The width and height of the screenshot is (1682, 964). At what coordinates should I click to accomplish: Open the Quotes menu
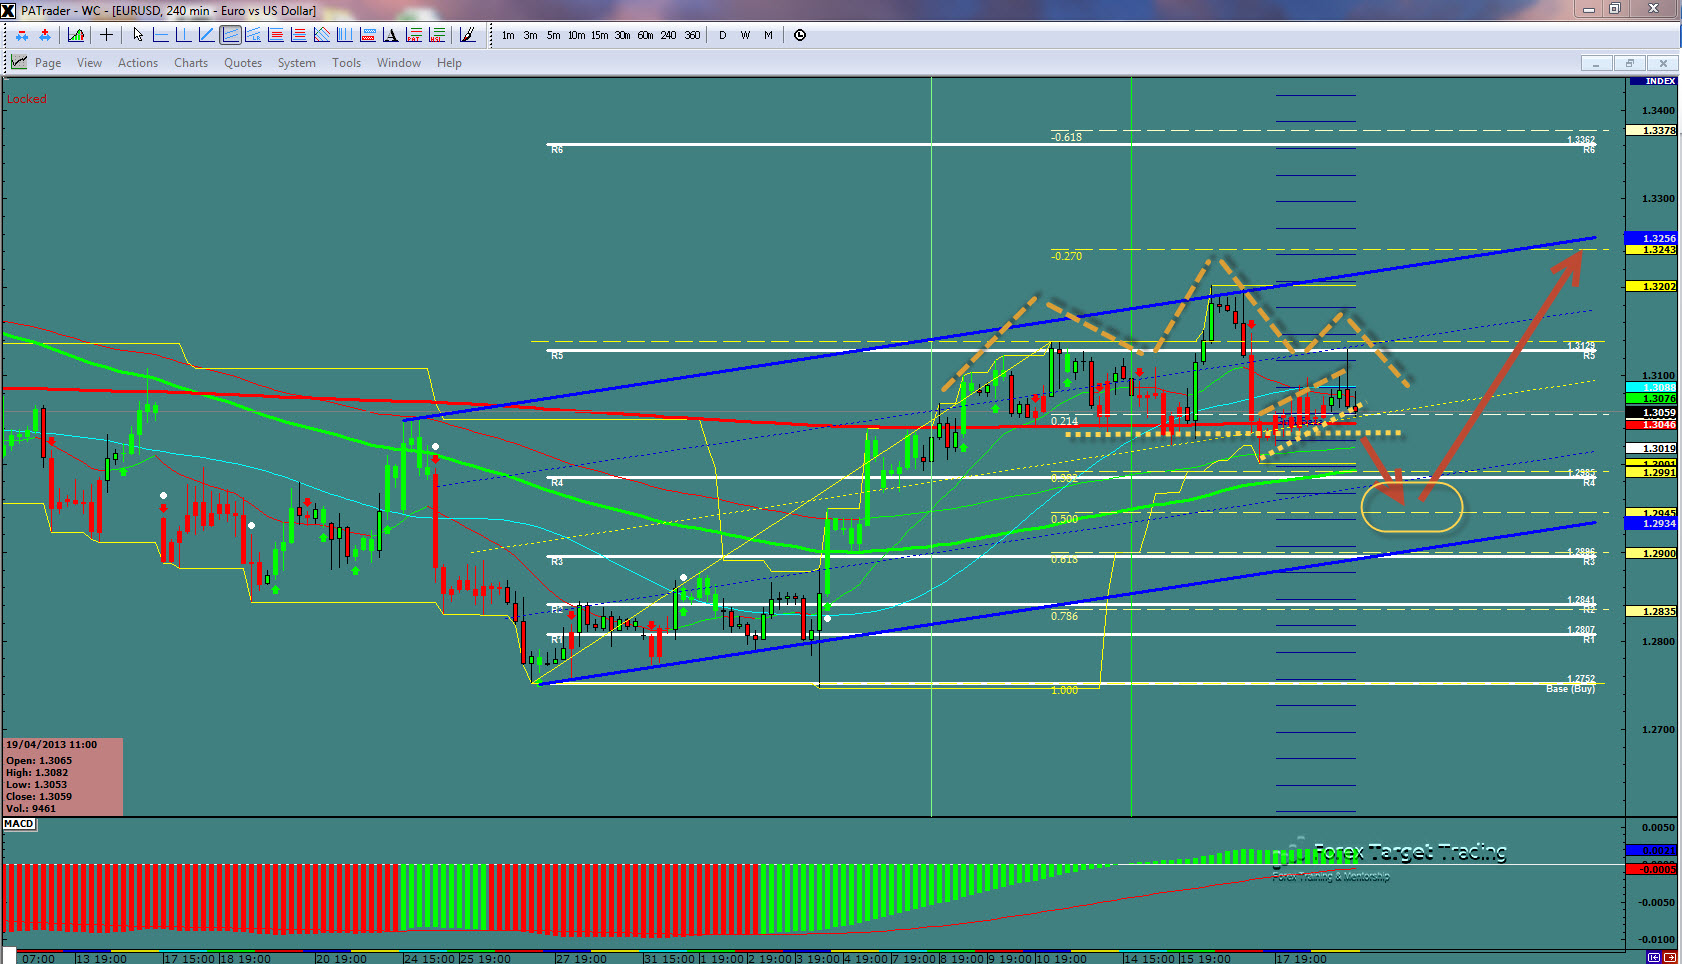243,63
